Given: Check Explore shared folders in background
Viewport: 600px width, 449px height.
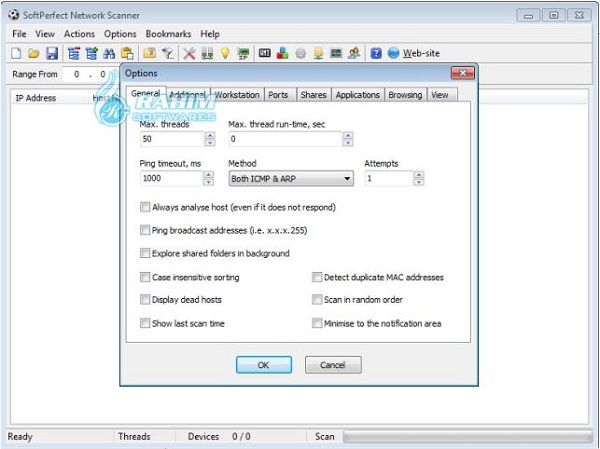Looking at the screenshot, I should [x=145, y=253].
